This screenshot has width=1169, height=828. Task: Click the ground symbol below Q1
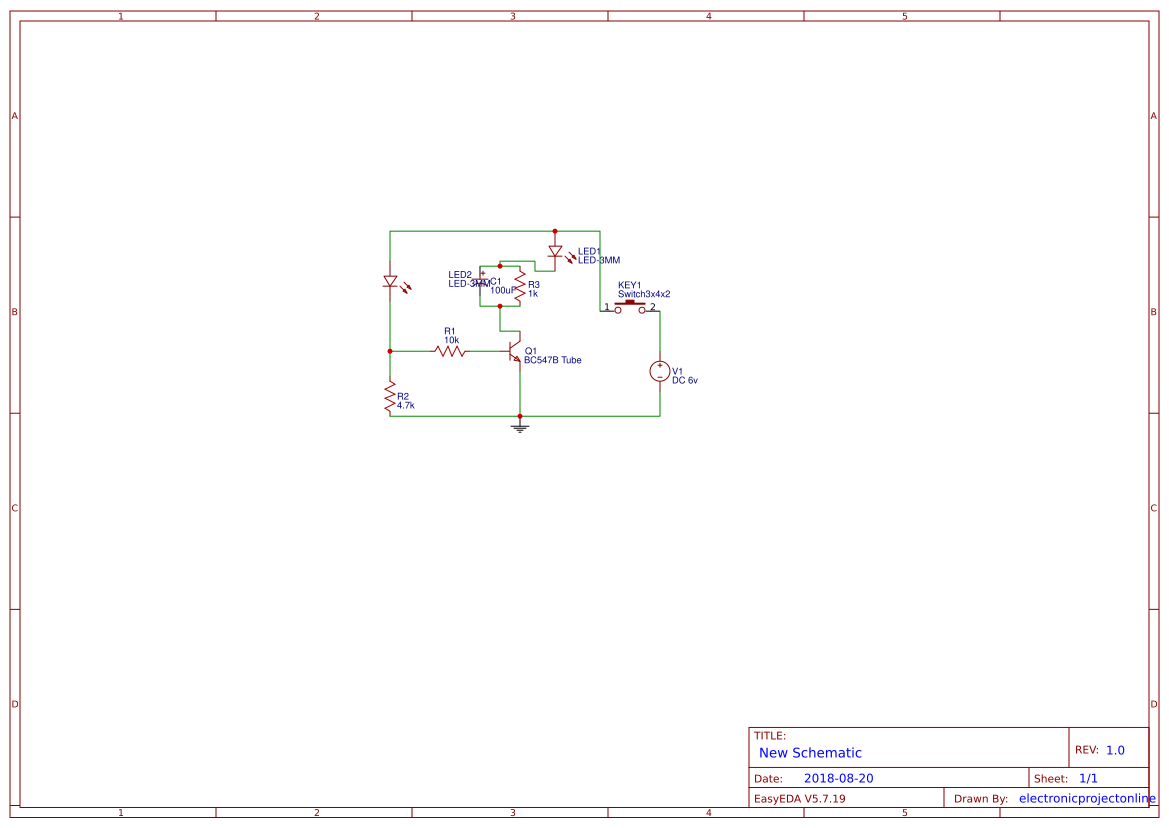[519, 426]
